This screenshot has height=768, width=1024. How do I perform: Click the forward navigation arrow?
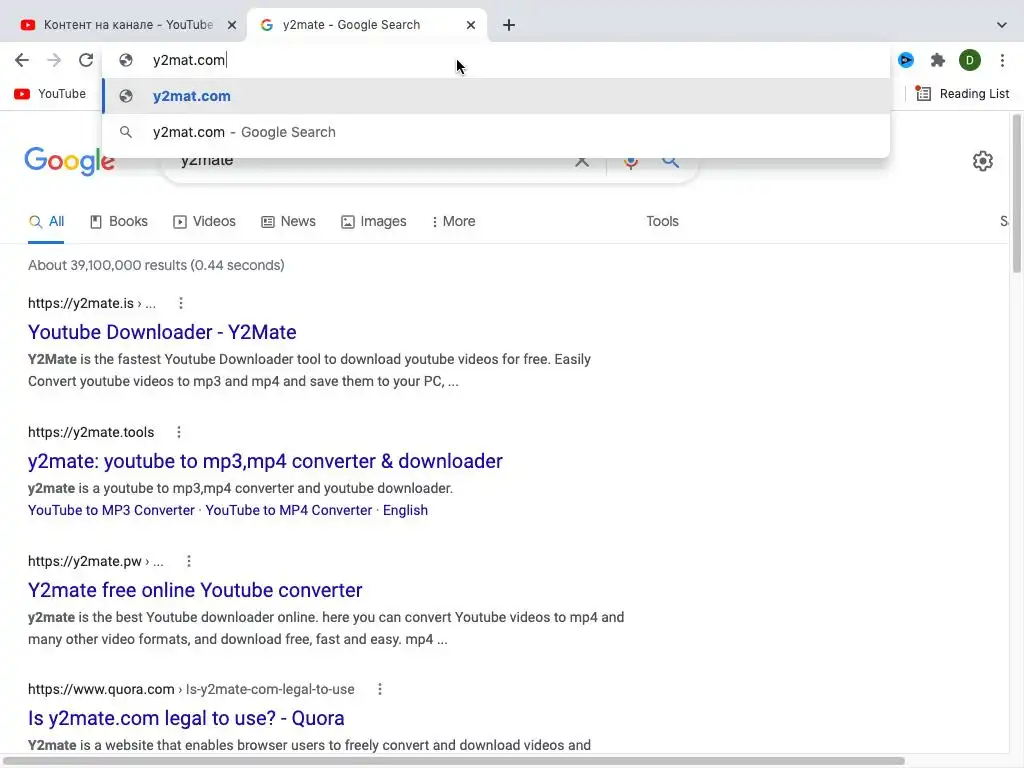[54, 60]
